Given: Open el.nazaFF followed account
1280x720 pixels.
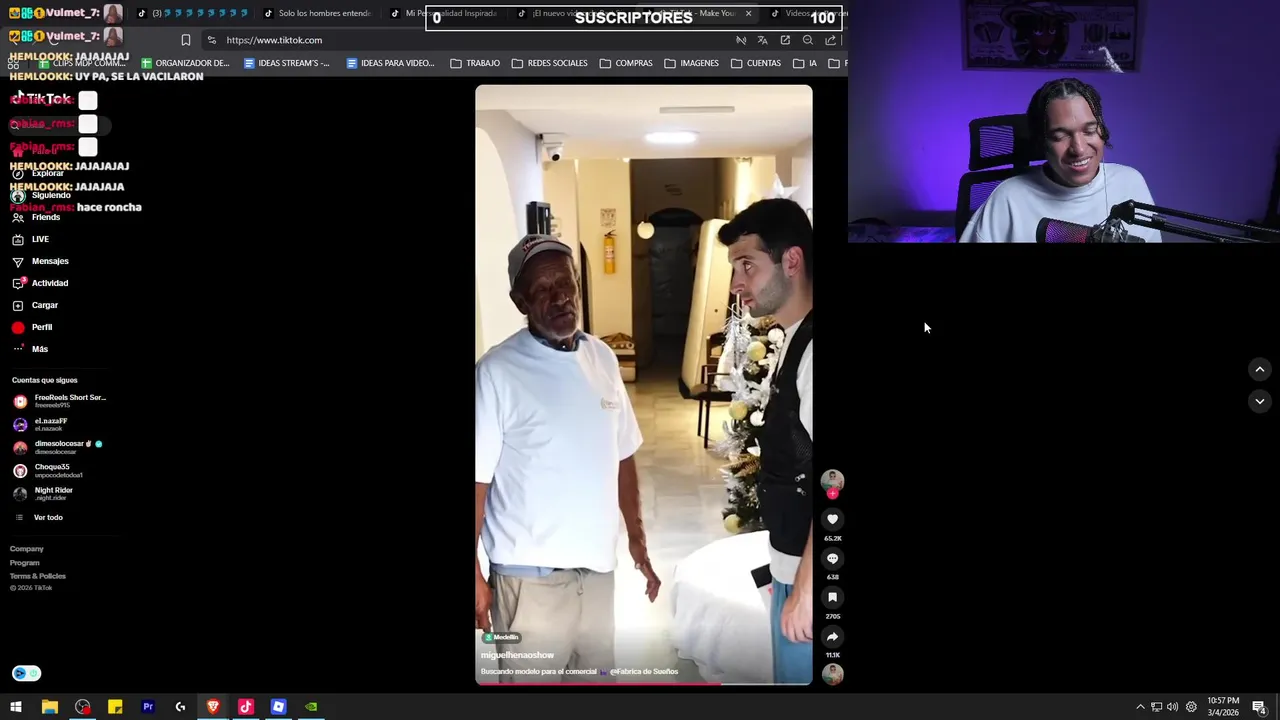Looking at the screenshot, I should pos(42,424).
